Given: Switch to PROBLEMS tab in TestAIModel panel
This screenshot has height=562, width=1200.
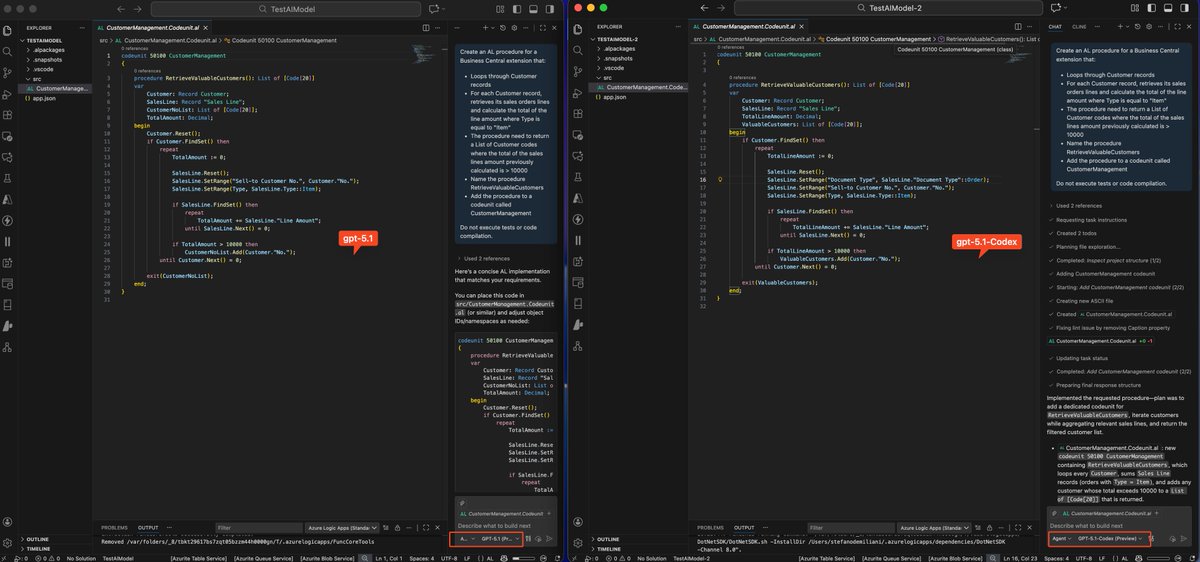Looking at the screenshot, I should [115, 527].
